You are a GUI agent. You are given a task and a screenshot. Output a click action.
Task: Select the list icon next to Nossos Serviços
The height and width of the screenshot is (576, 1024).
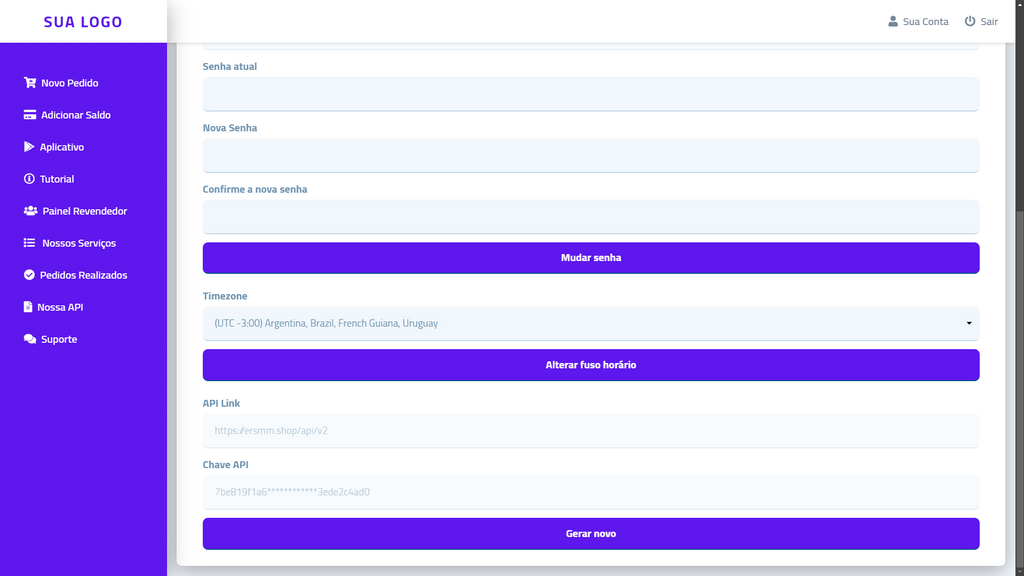(28, 243)
